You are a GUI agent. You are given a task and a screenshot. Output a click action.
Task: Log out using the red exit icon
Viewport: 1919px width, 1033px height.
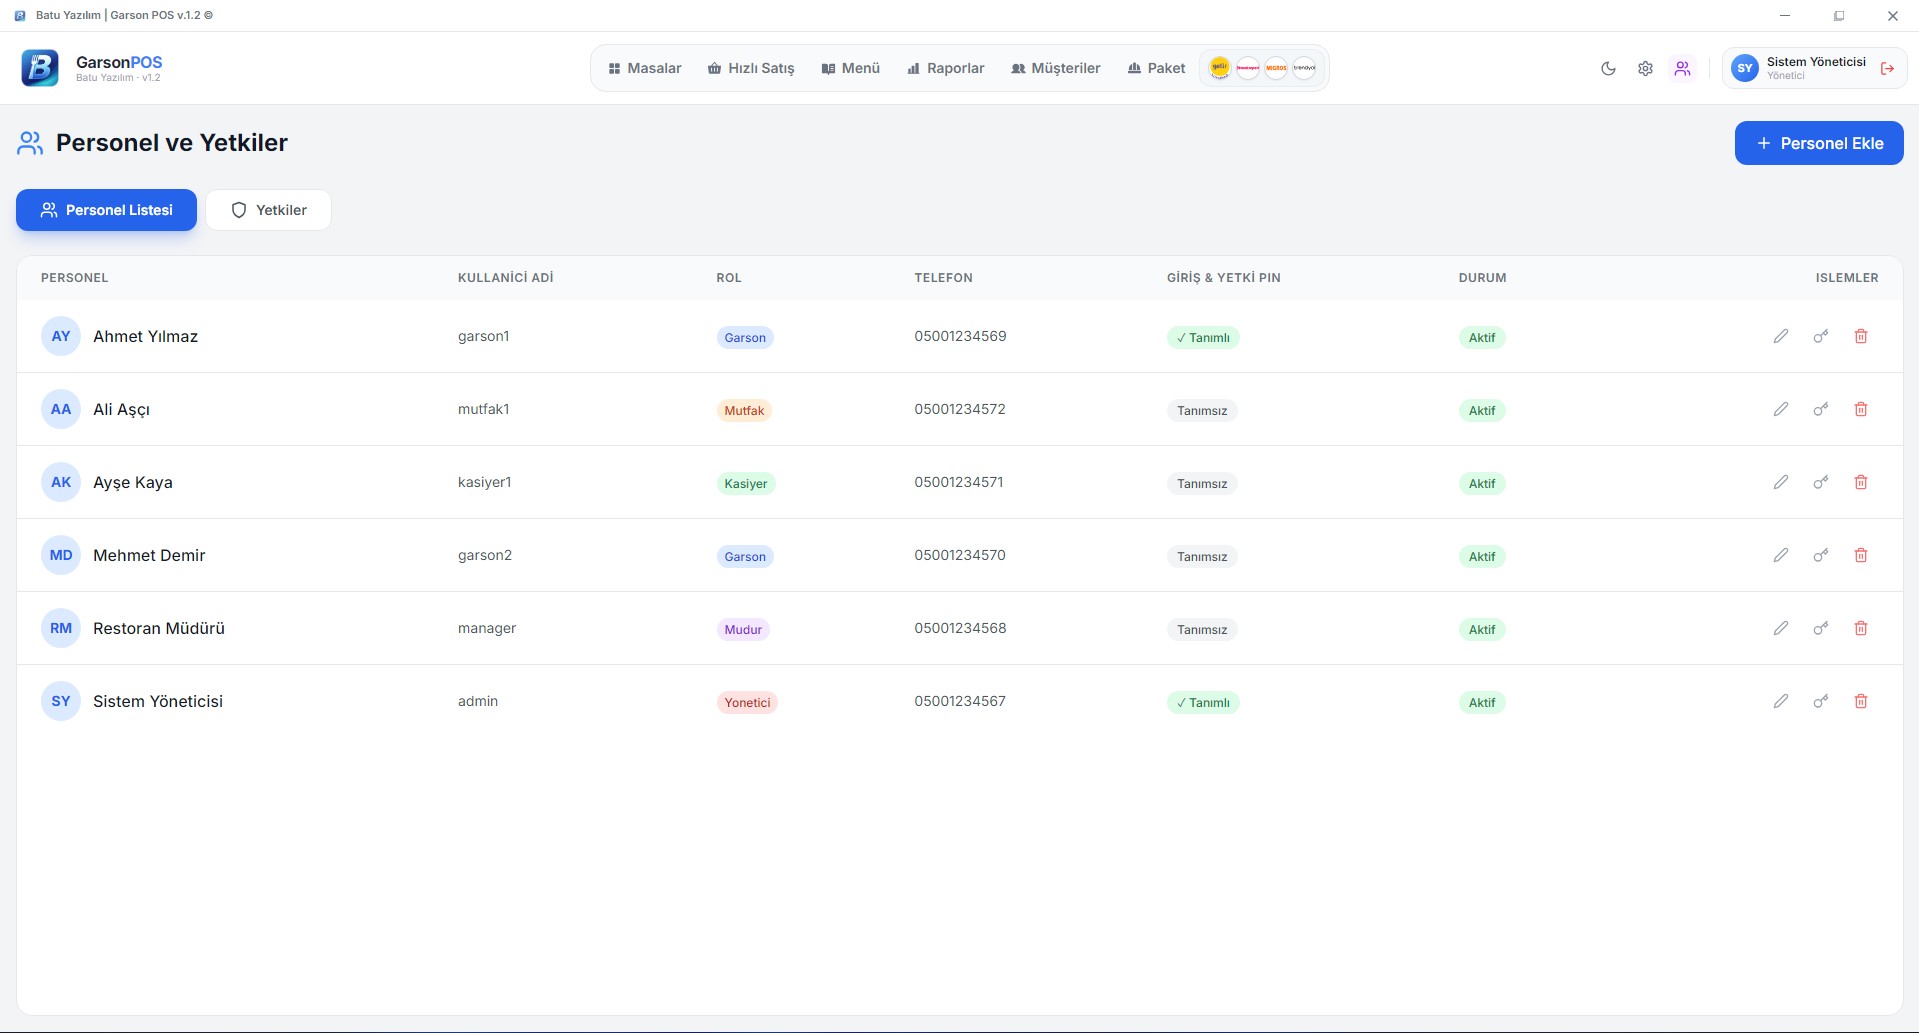click(1887, 69)
